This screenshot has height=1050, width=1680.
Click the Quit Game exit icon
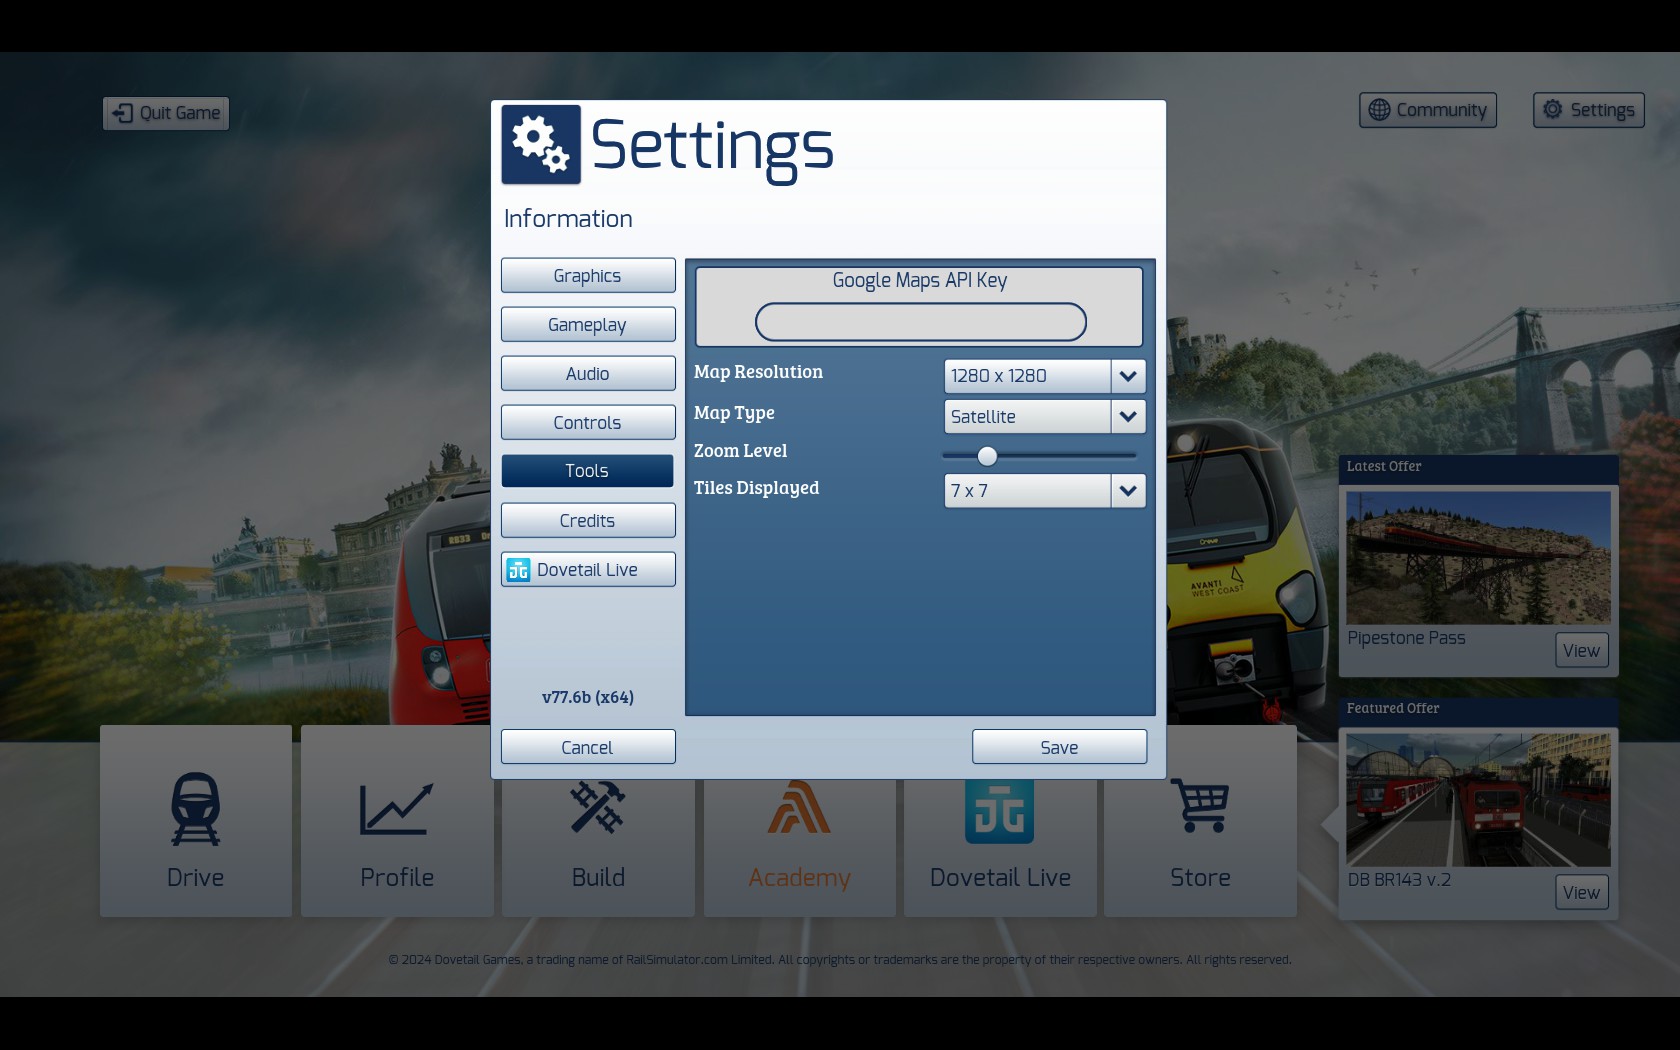[x=122, y=113]
